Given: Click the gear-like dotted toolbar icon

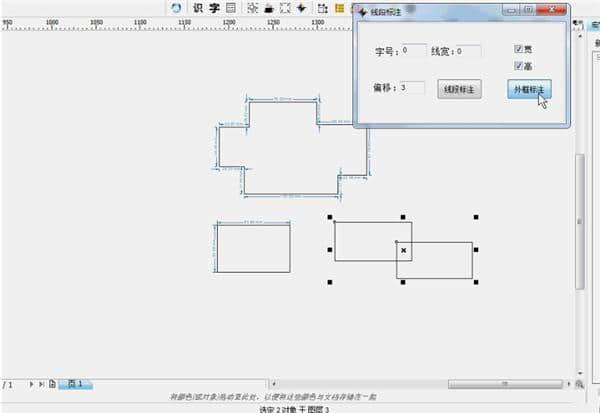Looking at the screenshot, I should [x=253, y=8].
